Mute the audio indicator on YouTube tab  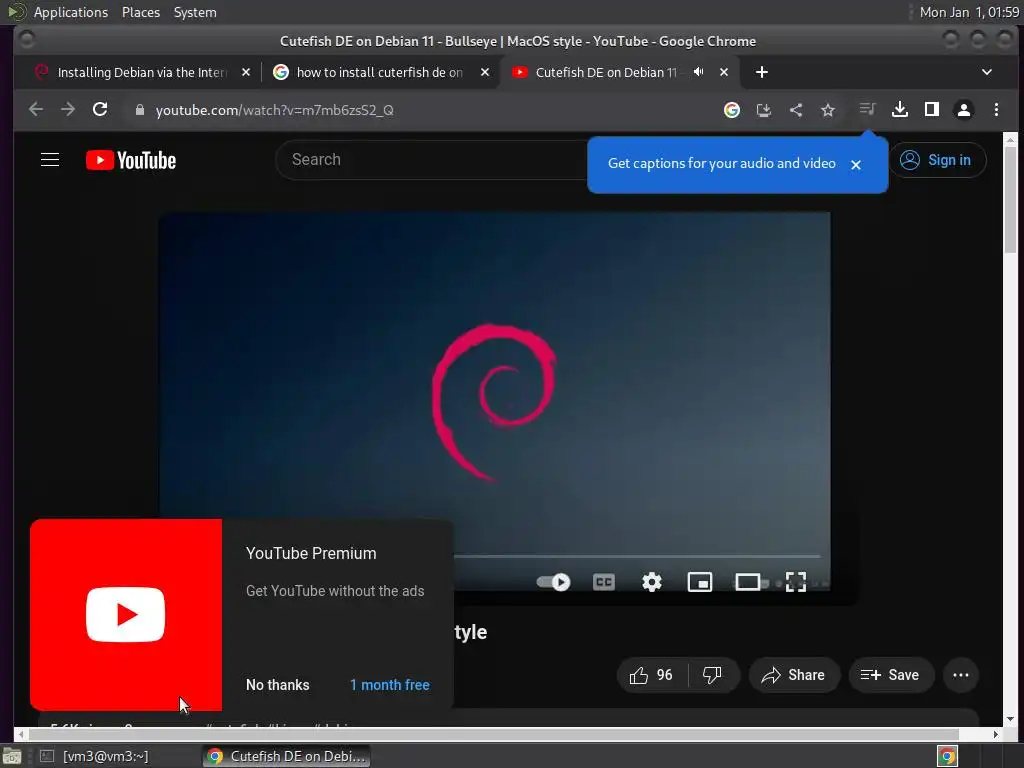click(698, 72)
